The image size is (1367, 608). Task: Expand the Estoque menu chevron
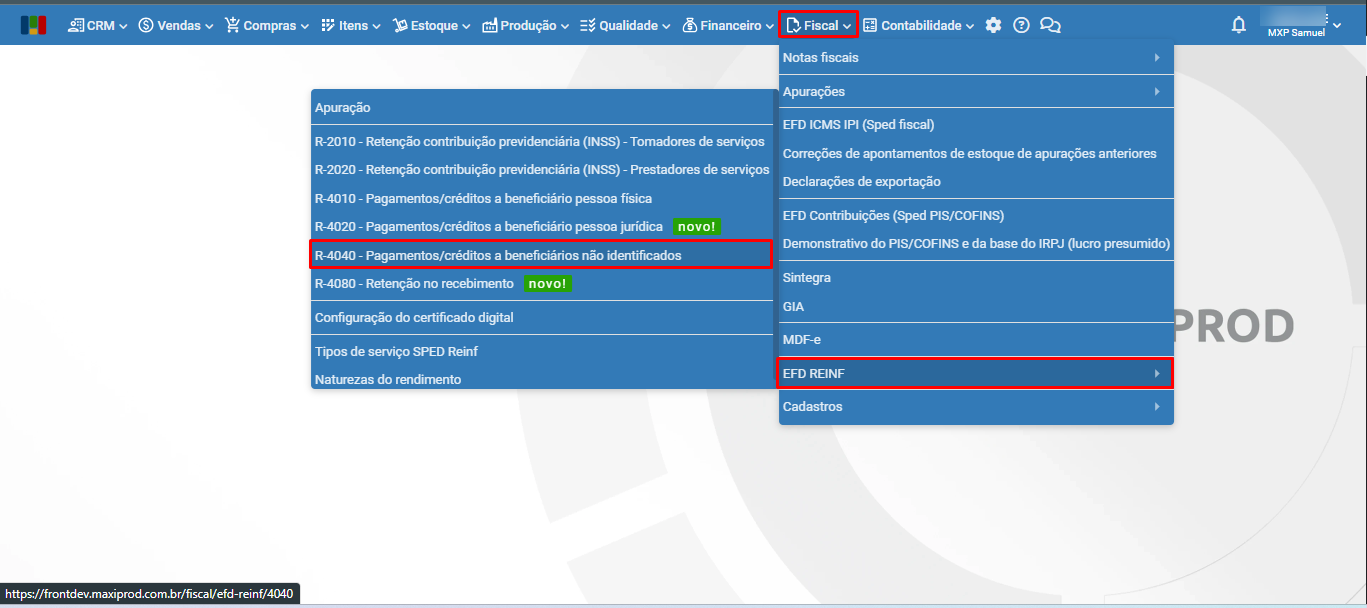467,26
